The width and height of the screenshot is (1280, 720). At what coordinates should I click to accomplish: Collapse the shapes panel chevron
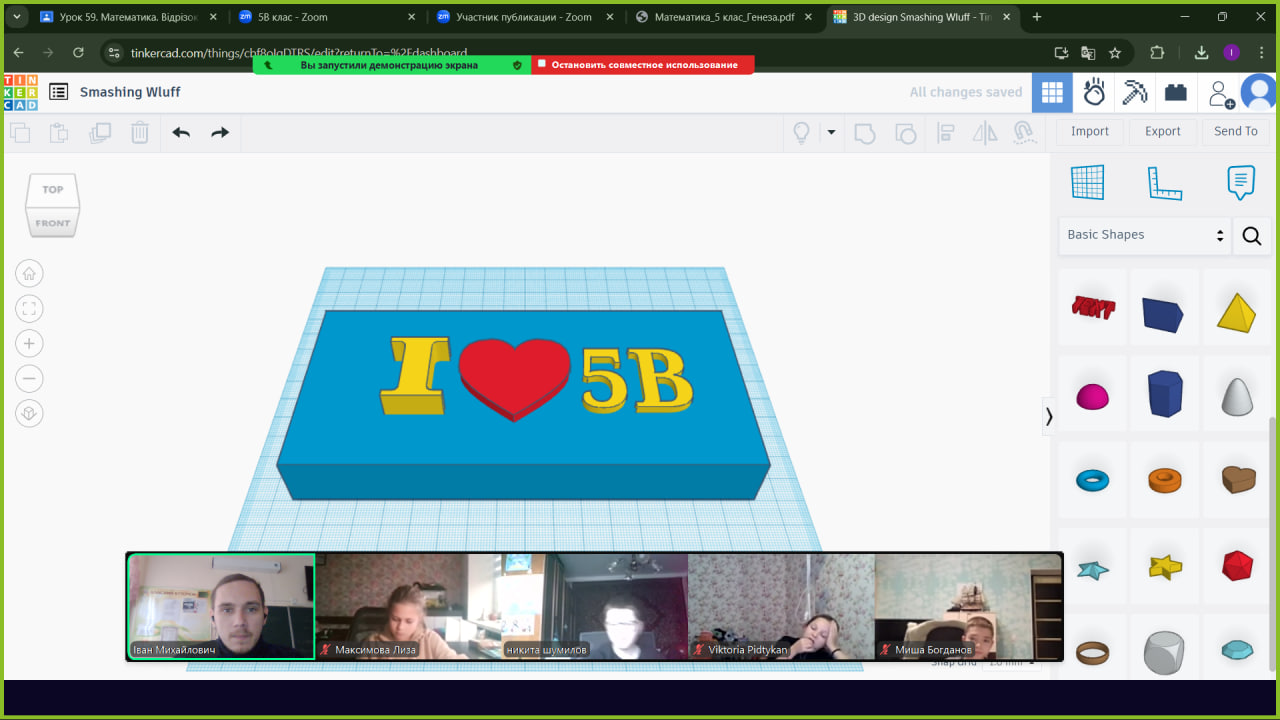pos(1049,416)
